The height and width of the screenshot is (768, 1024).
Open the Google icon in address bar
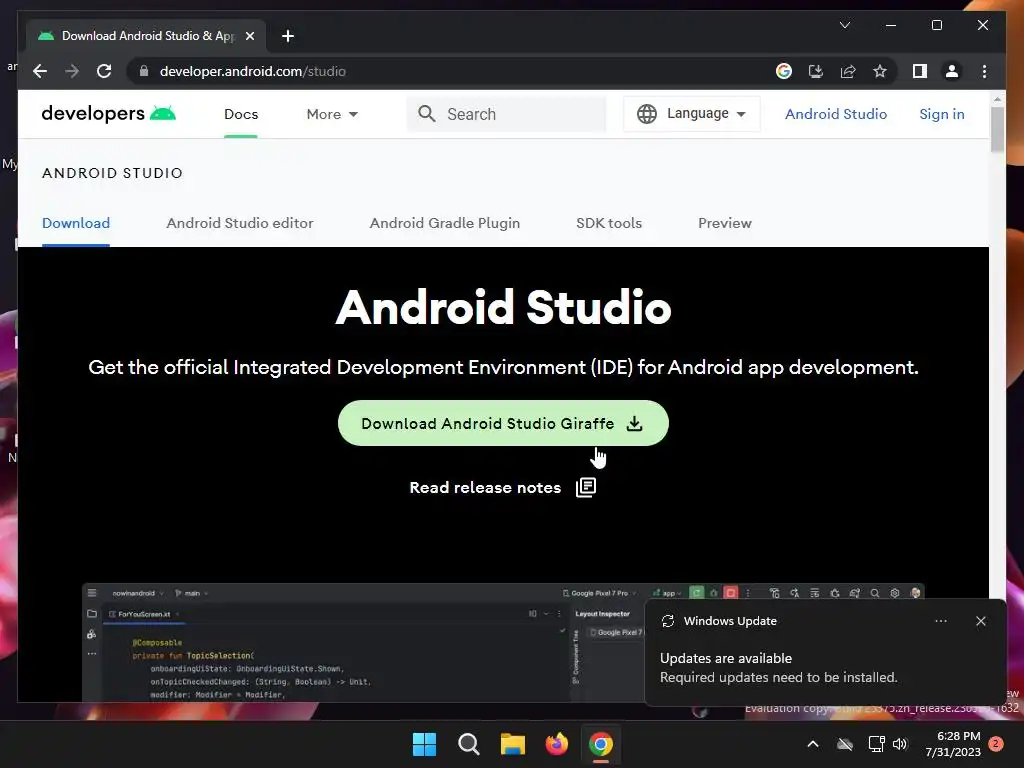(784, 71)
